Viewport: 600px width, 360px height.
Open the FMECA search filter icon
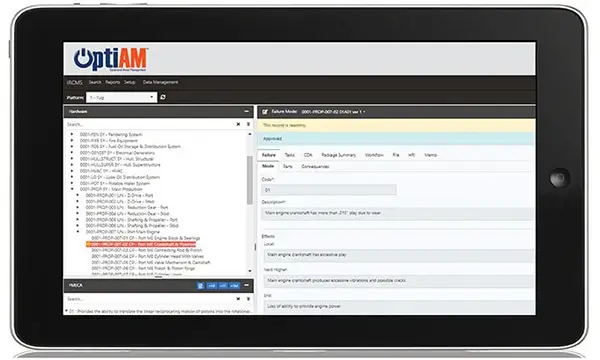[x=248, y=299]
